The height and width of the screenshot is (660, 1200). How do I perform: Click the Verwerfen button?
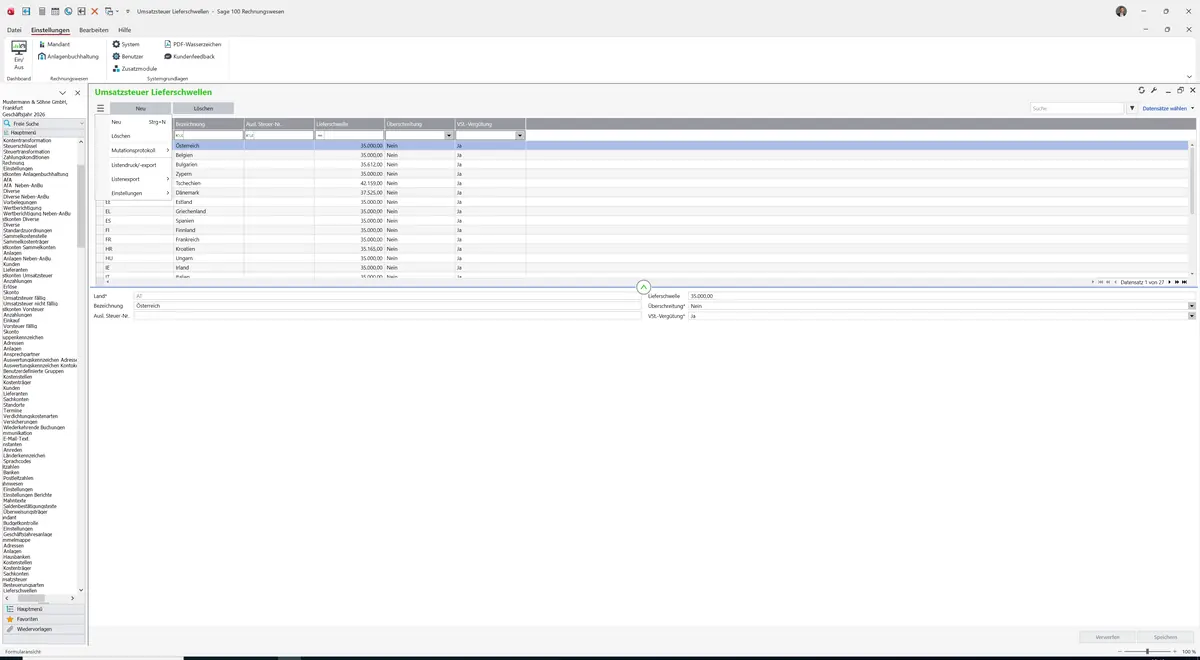tap(1108, 636)
